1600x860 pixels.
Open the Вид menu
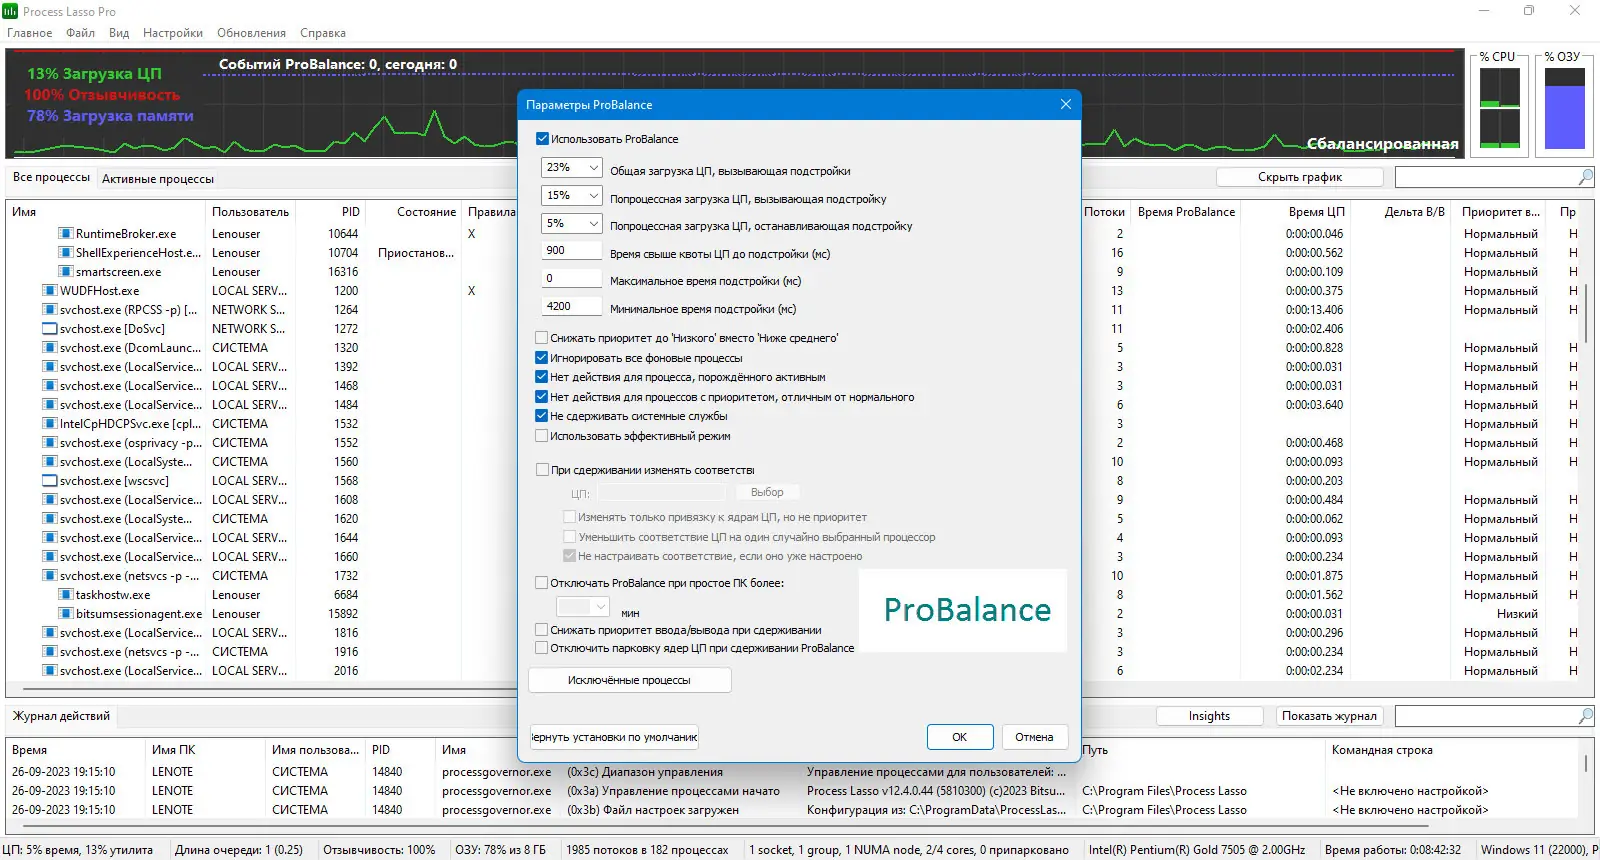(x=119, y=33)
